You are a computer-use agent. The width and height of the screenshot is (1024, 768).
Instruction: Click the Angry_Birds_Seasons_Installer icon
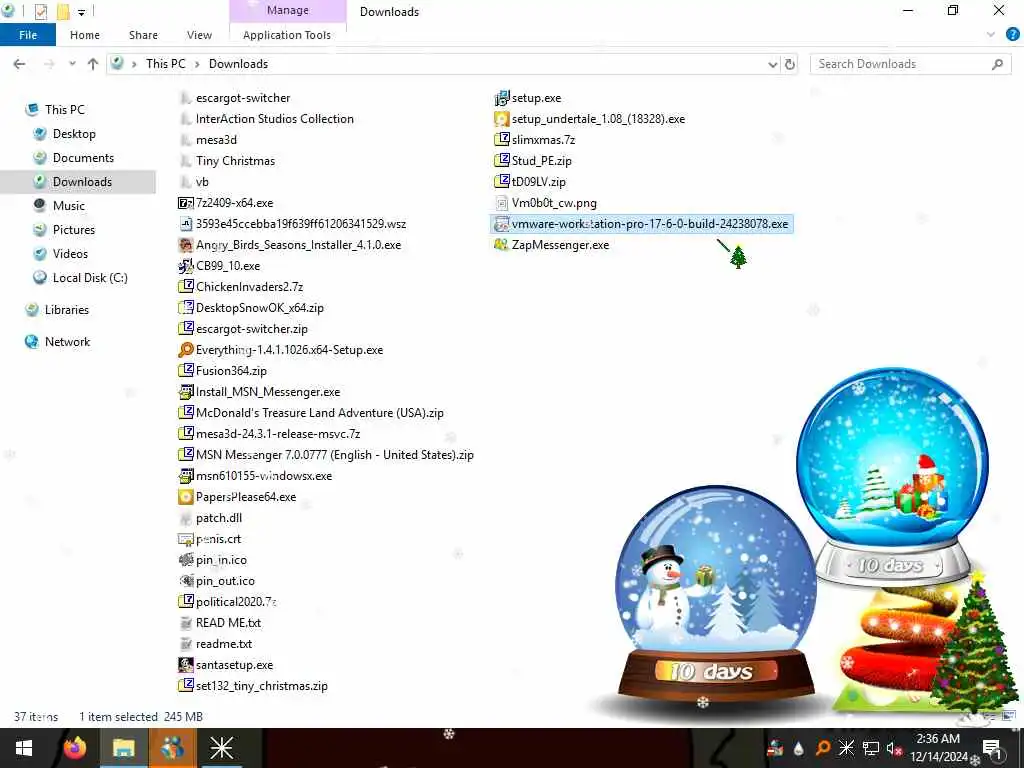click(x=185, y=245)
